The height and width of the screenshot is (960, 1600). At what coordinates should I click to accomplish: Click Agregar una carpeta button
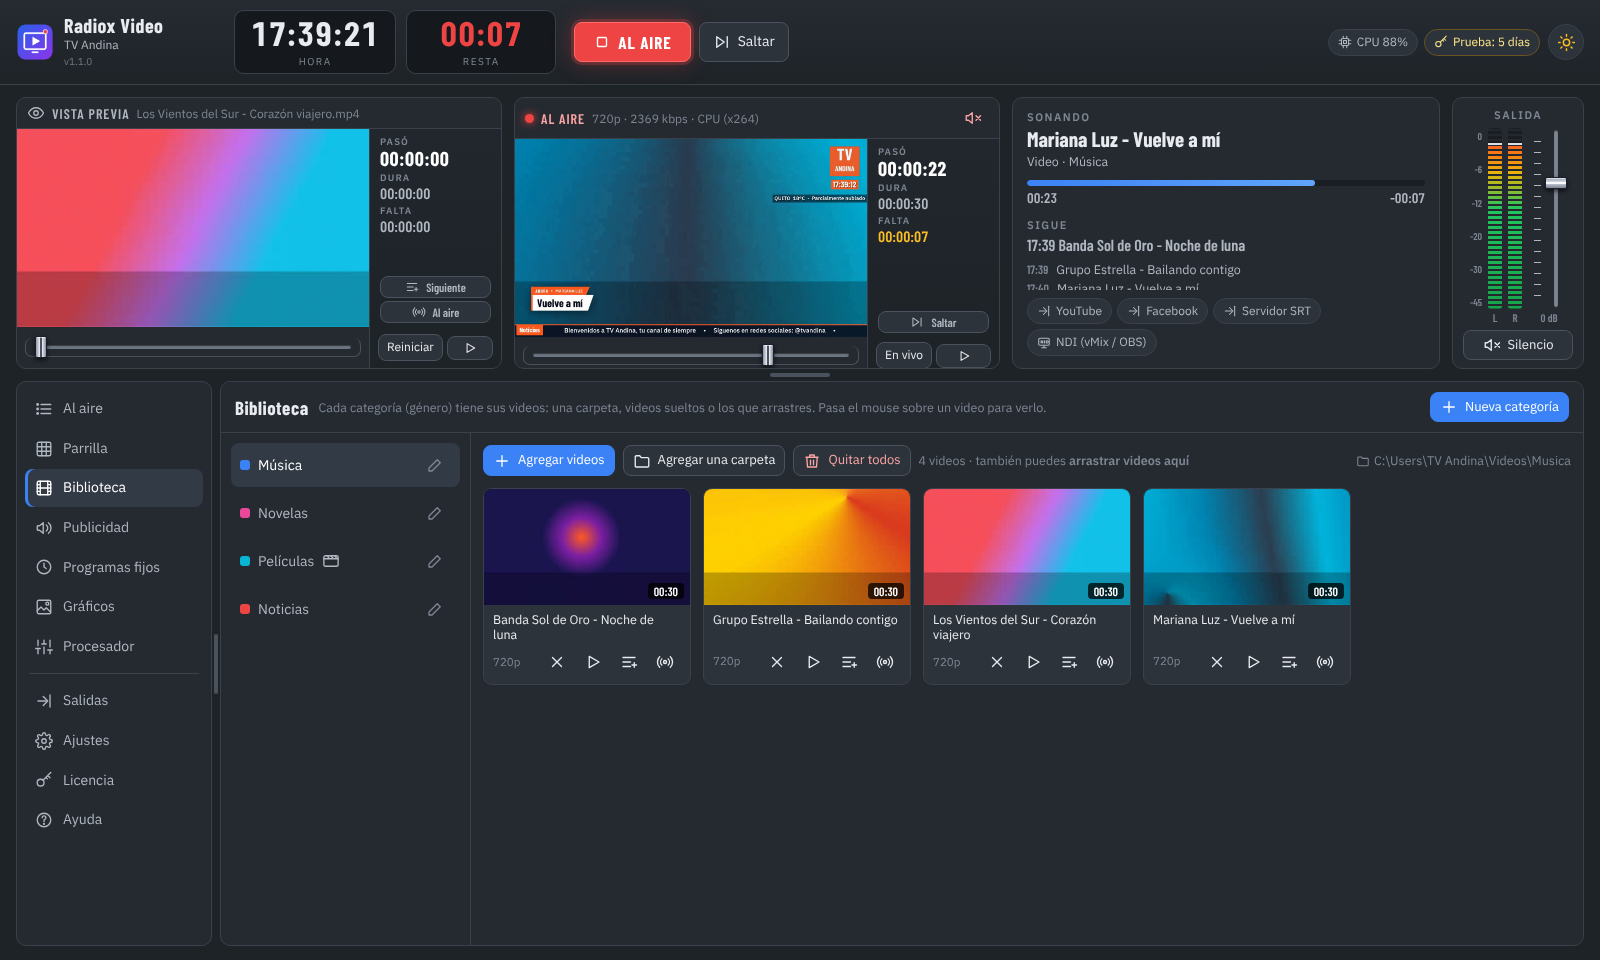[x=704, y=460]
